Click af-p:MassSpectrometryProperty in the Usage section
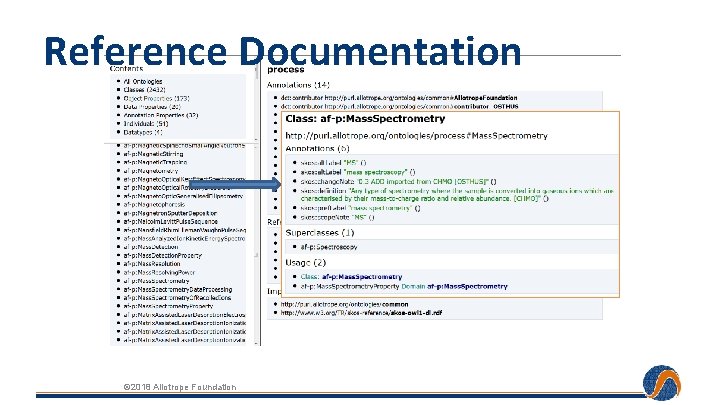The image size is (720, 405). click(x=349, y=287)
